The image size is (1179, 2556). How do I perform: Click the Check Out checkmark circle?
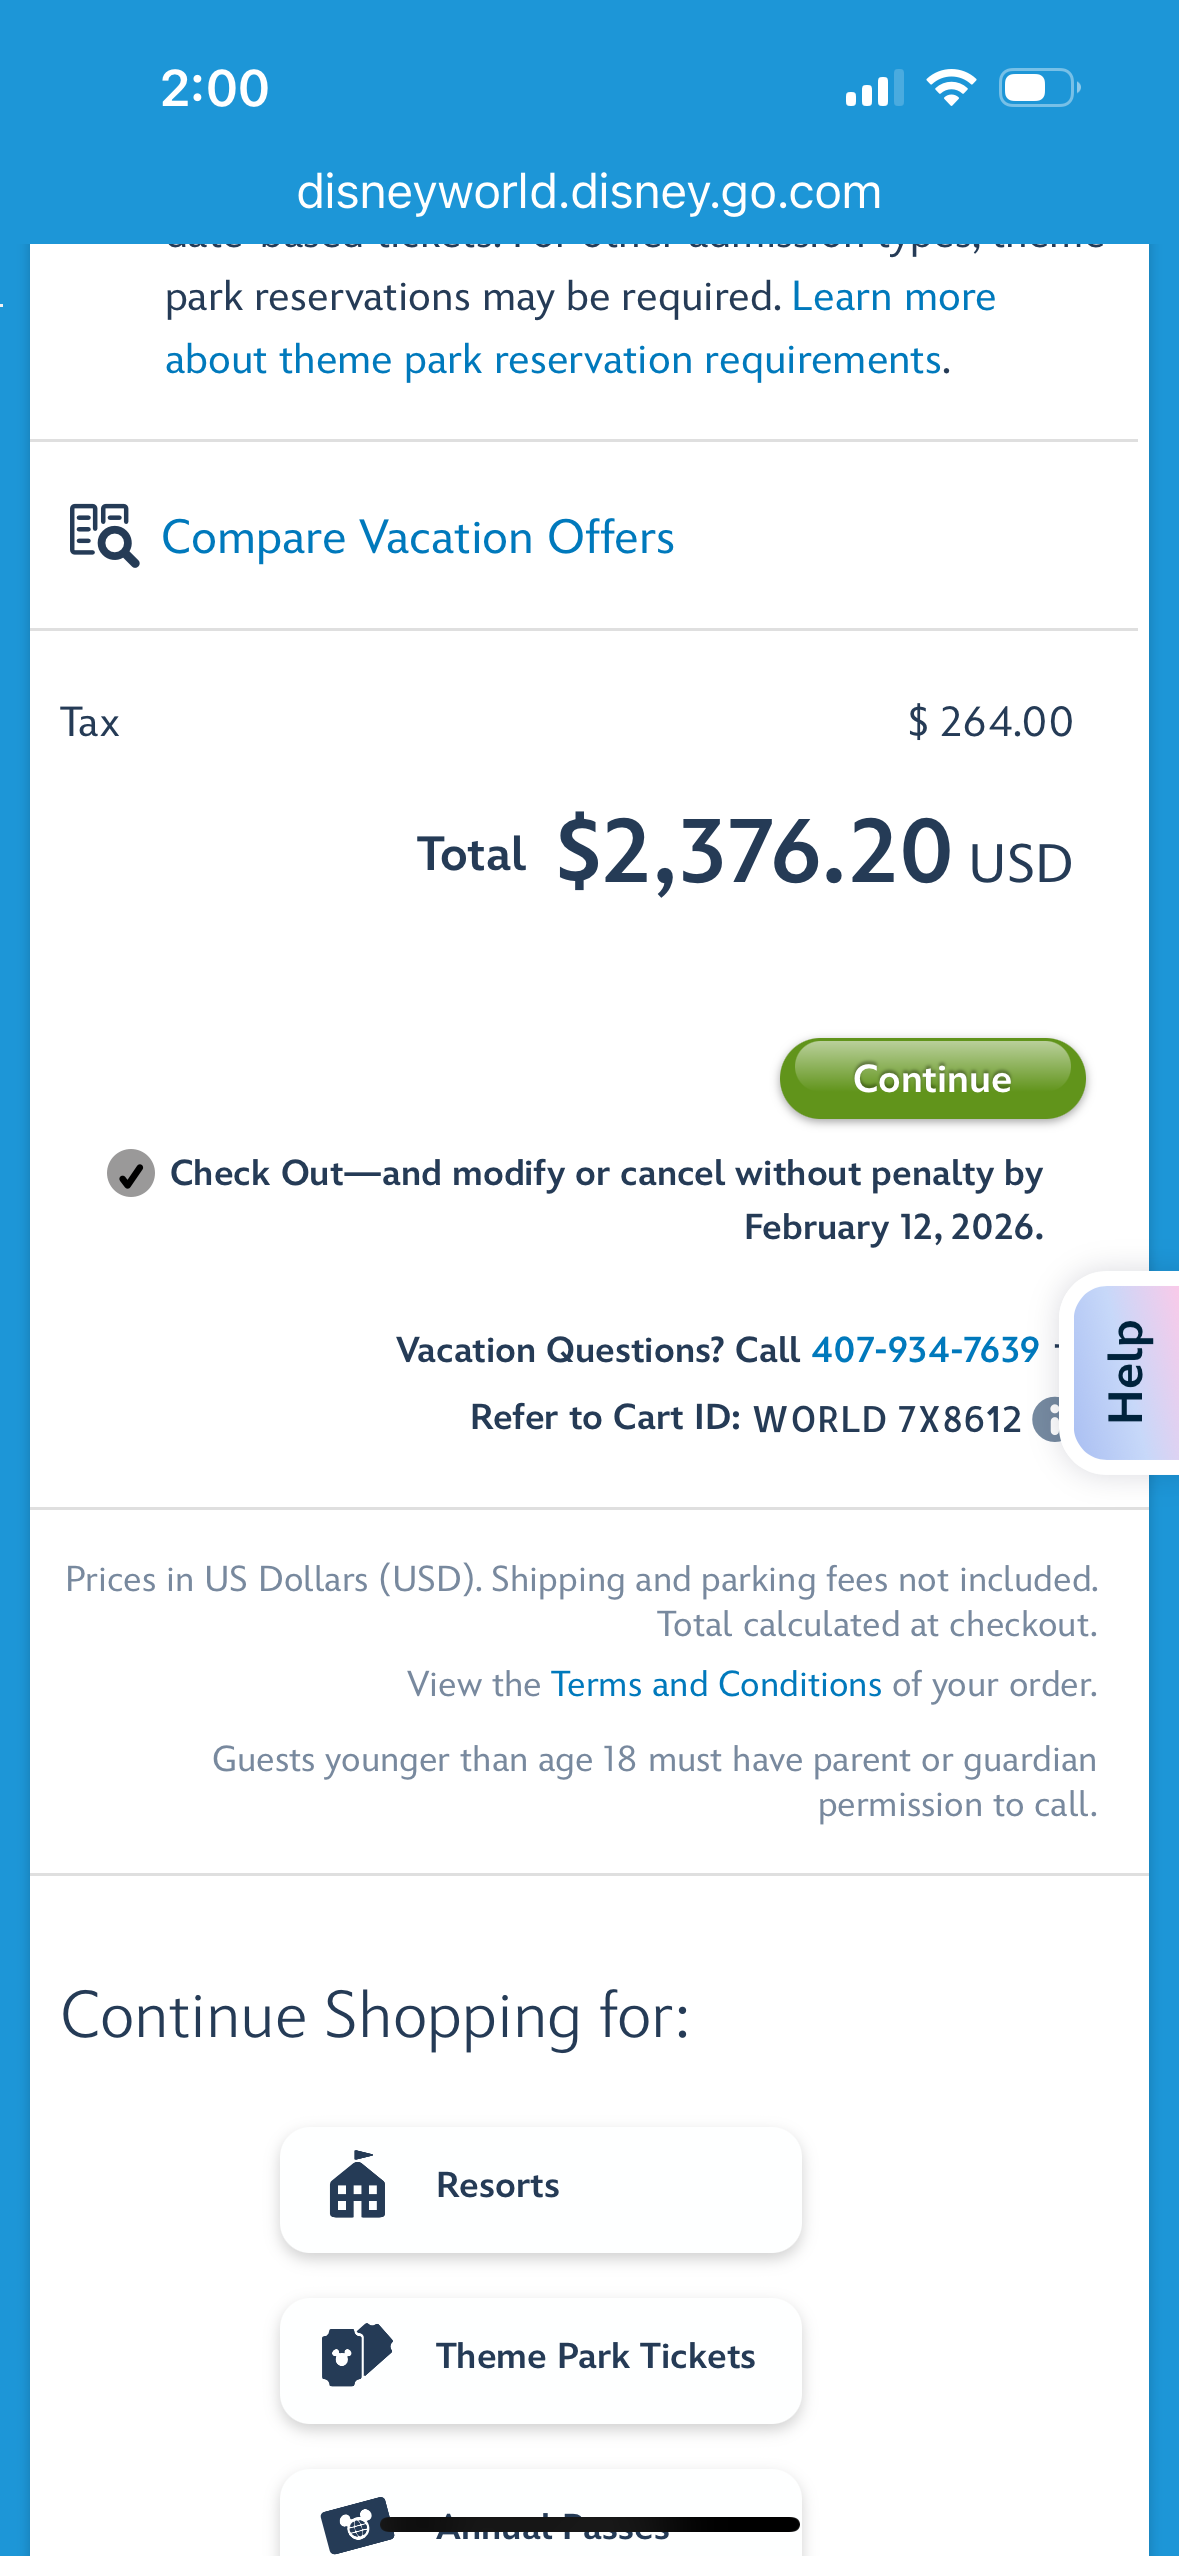[x=131, y=1173]
